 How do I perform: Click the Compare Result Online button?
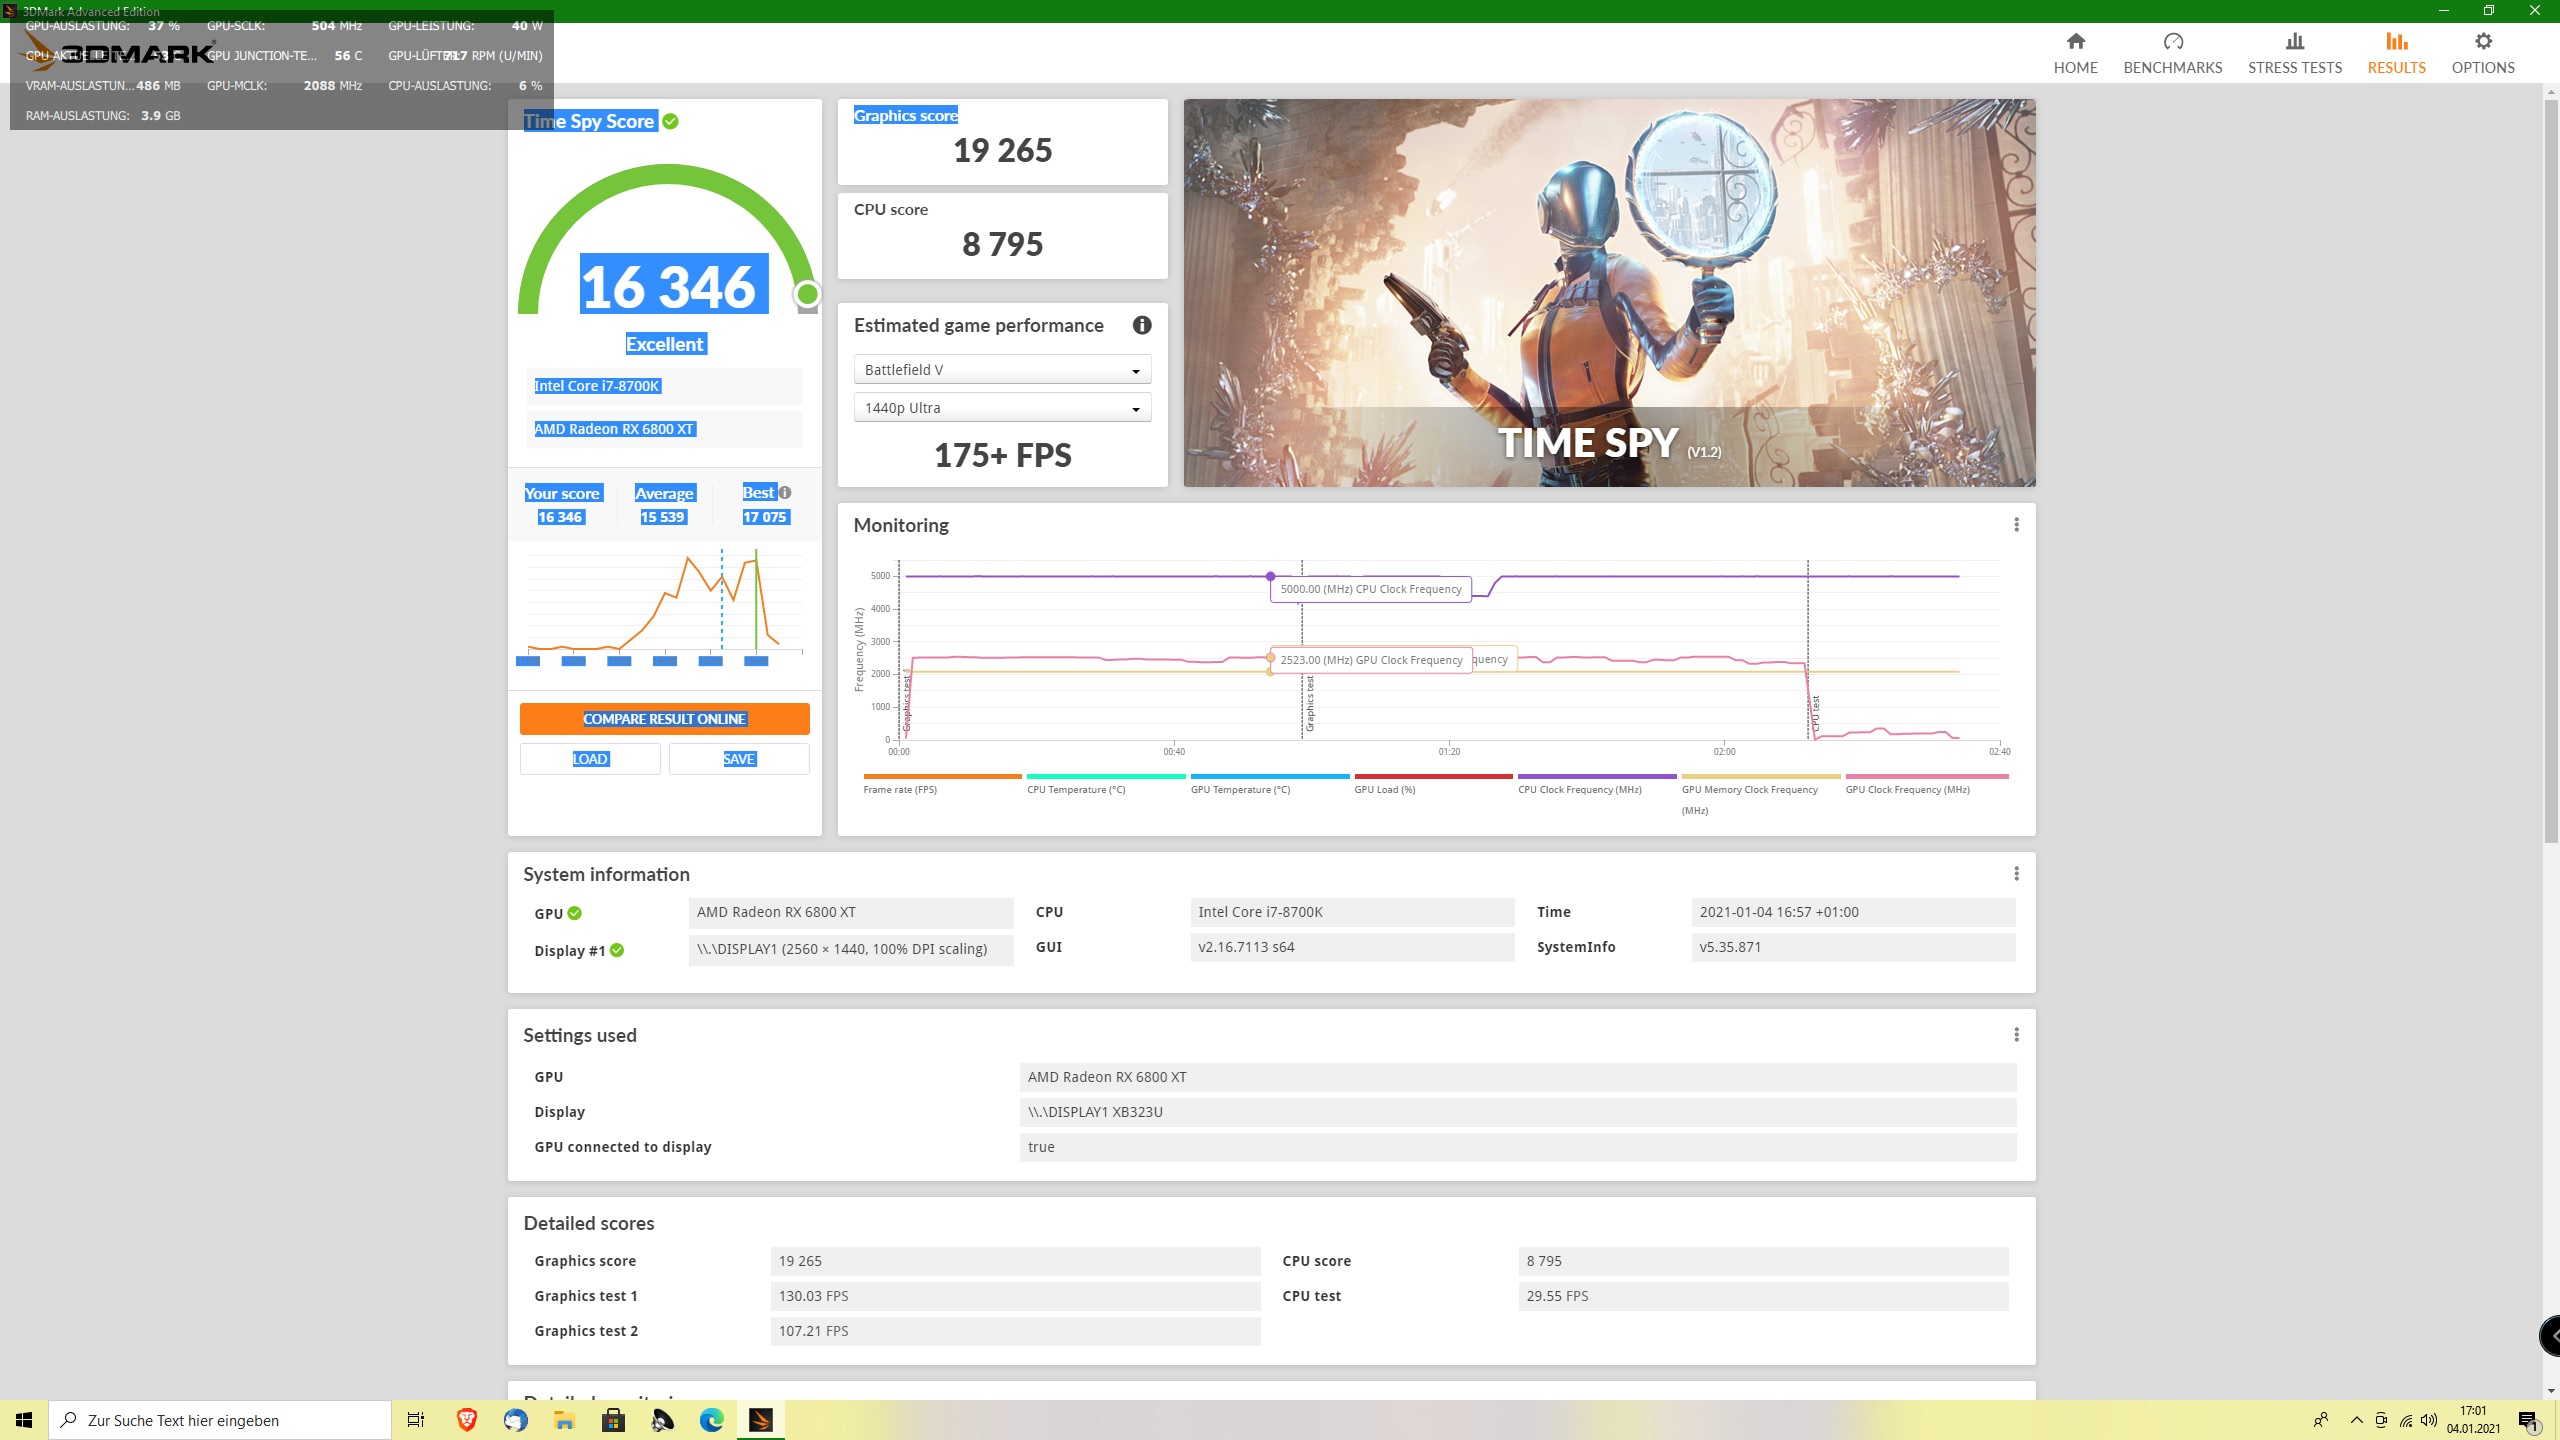coord(664,719)
